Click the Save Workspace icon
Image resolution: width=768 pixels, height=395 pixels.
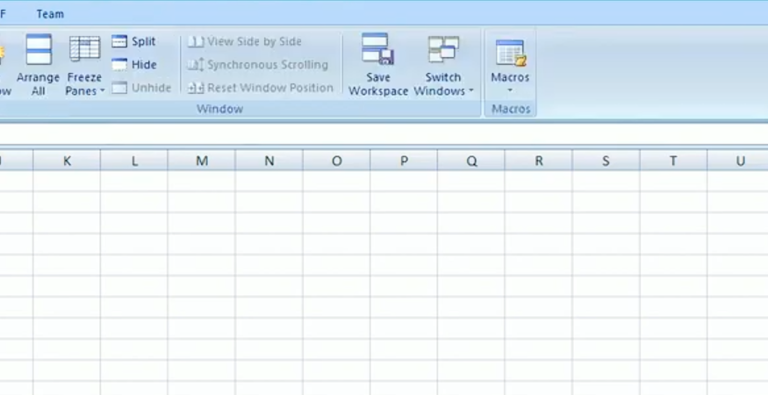(378, 49)
